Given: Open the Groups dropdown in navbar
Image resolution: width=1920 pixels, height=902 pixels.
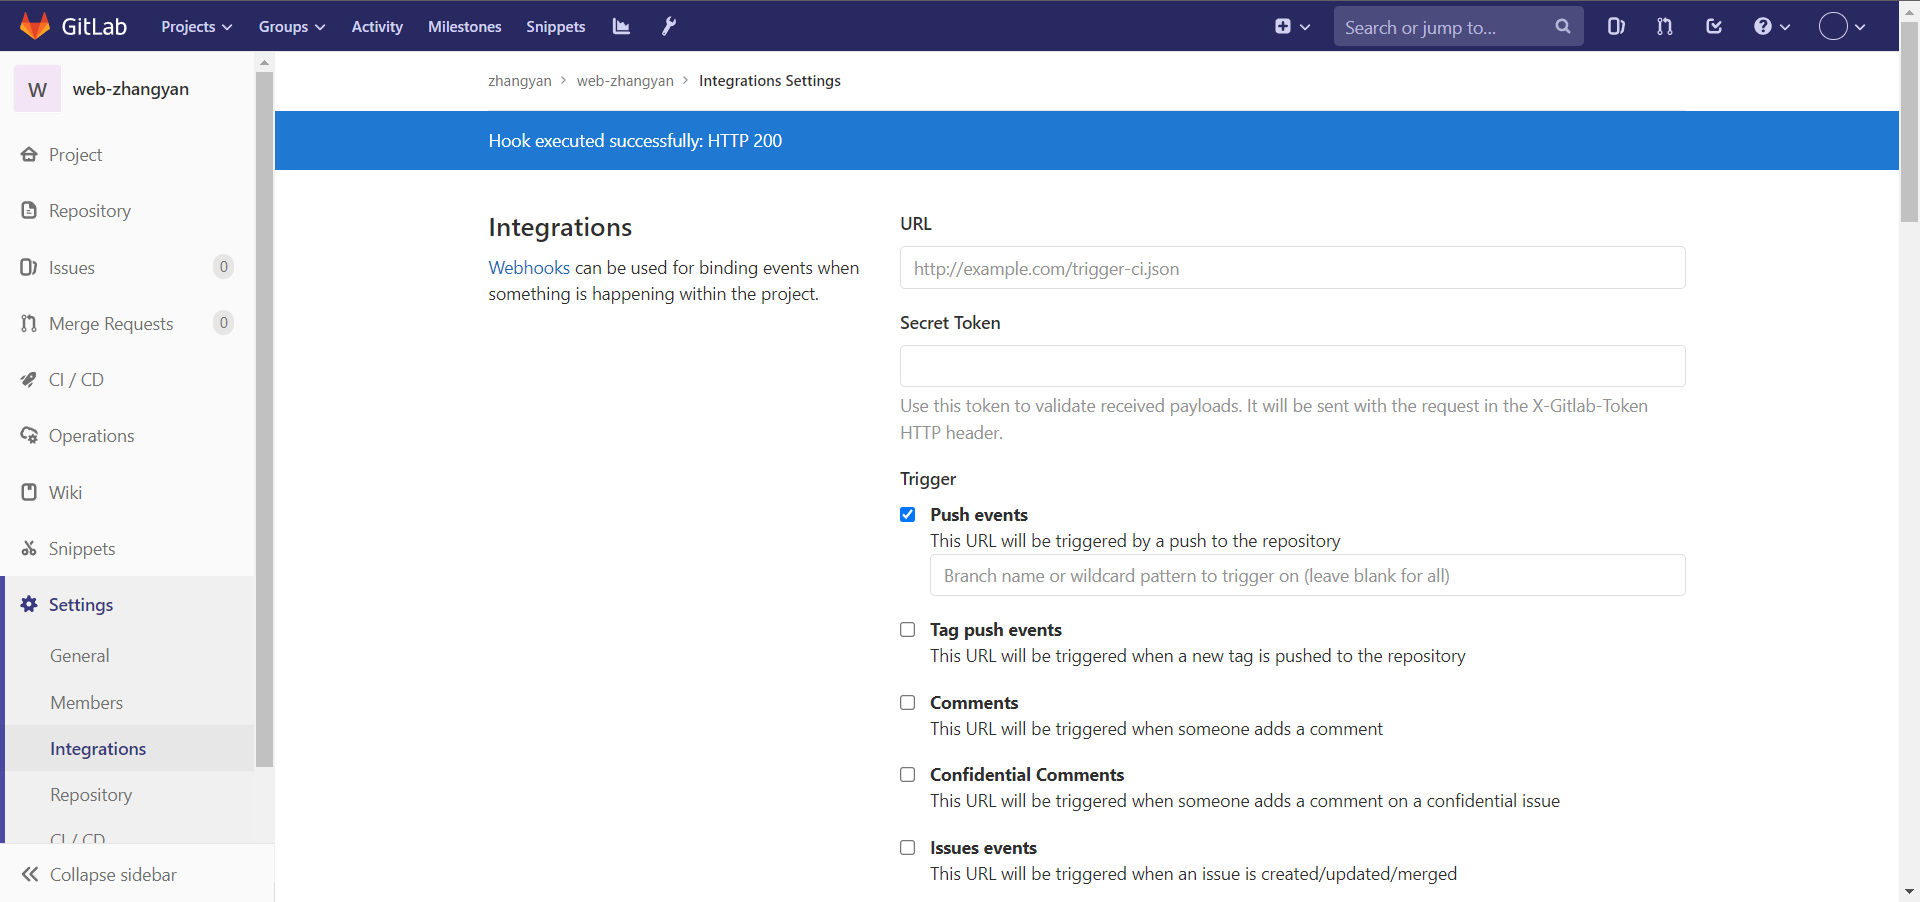Looking at the screenshot, I should [291, 27].
